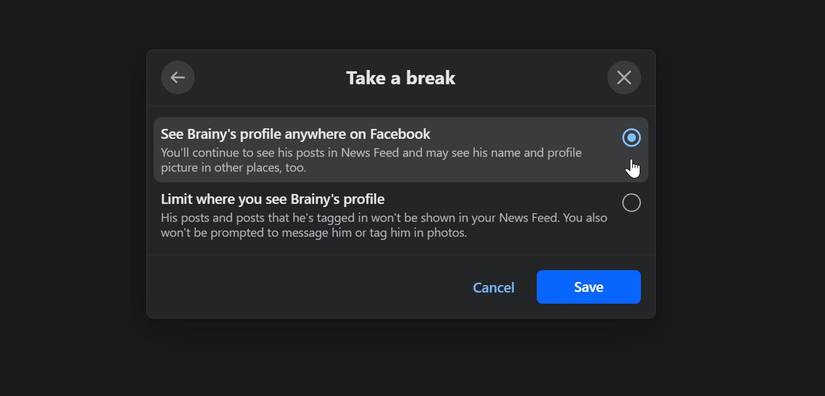This screenshot has width=825, height=396.
Task: Cancel the Take a break changes
Action: pyautogui.click(x=494, y=288)
